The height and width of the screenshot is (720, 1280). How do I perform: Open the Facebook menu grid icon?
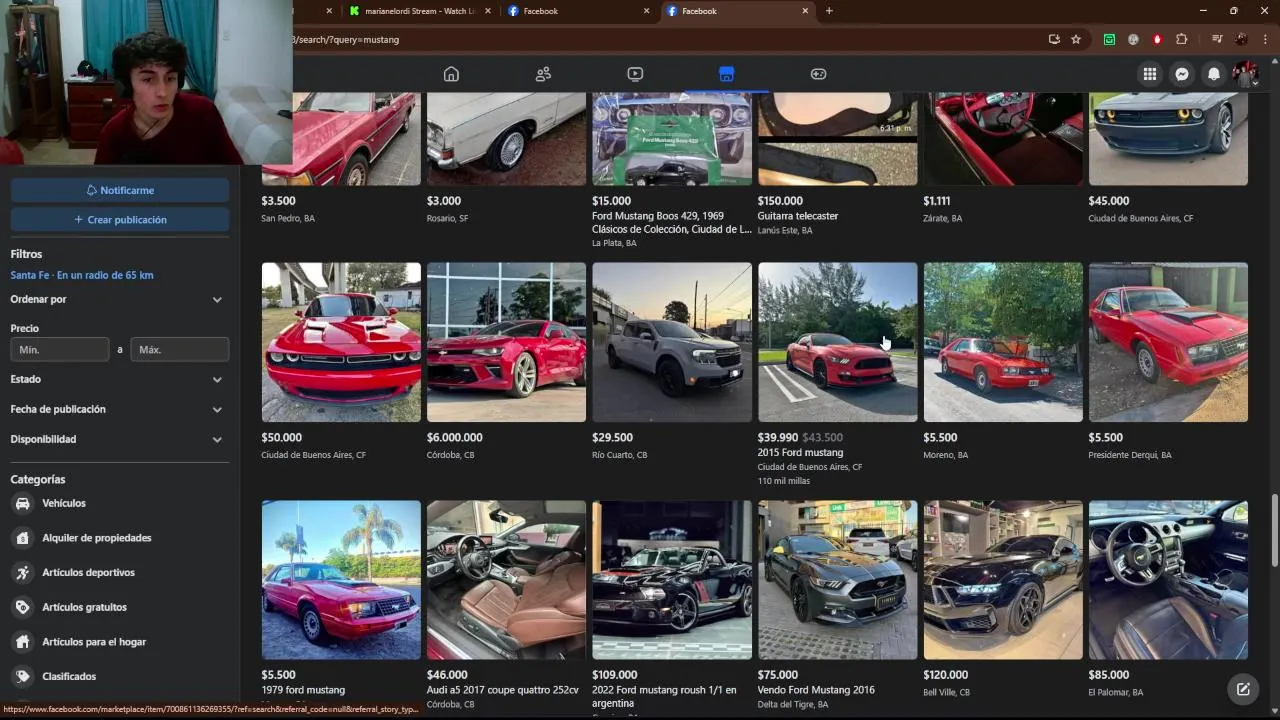click(x=1150, y=74)
